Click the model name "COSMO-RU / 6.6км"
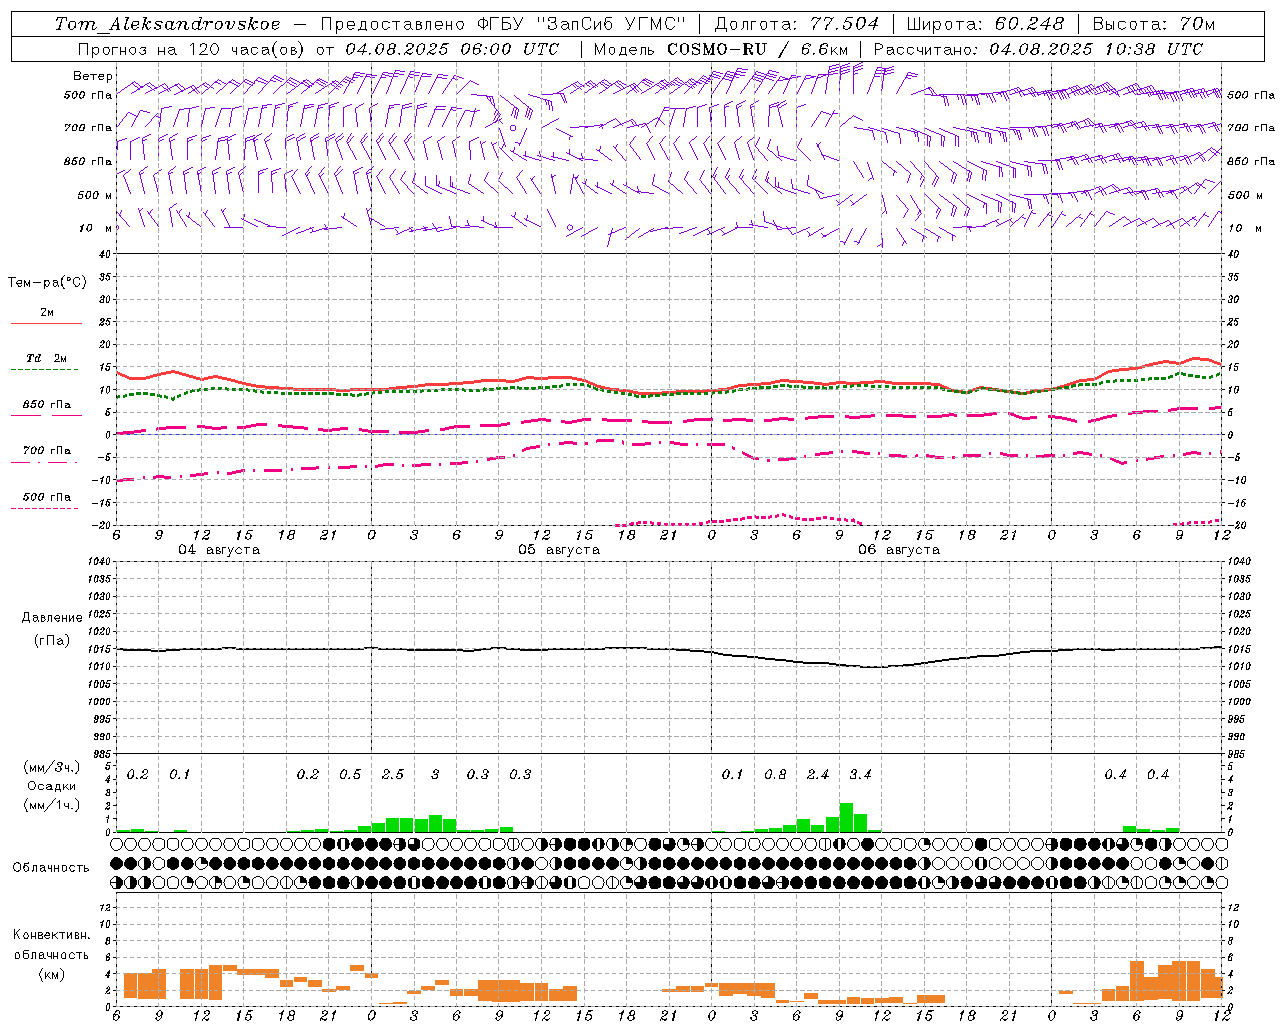Screen dimensions: 1280x1024 click(x=758, y=49)
